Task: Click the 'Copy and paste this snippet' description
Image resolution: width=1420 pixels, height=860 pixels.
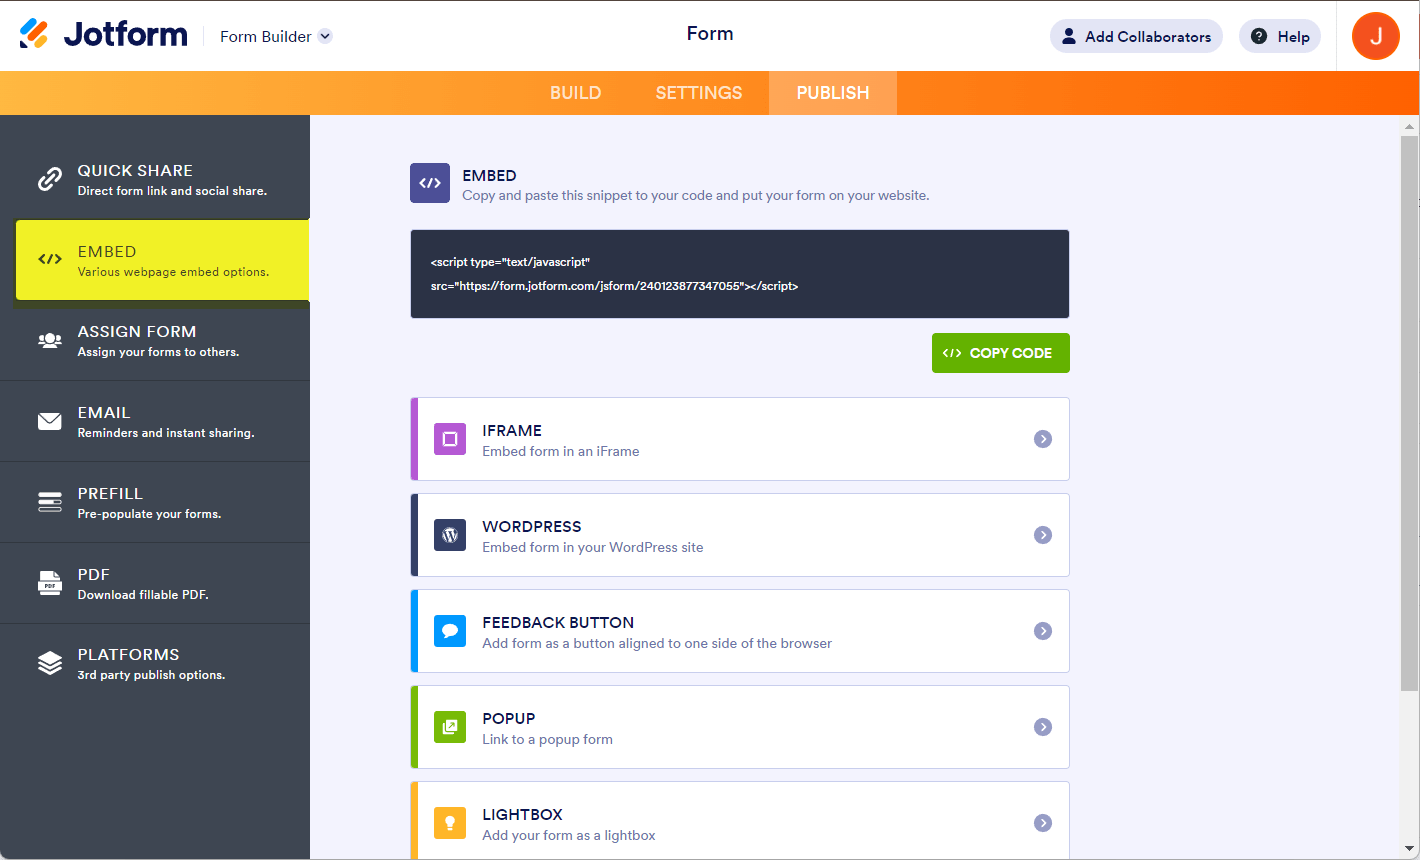Action: coord(696,195)
